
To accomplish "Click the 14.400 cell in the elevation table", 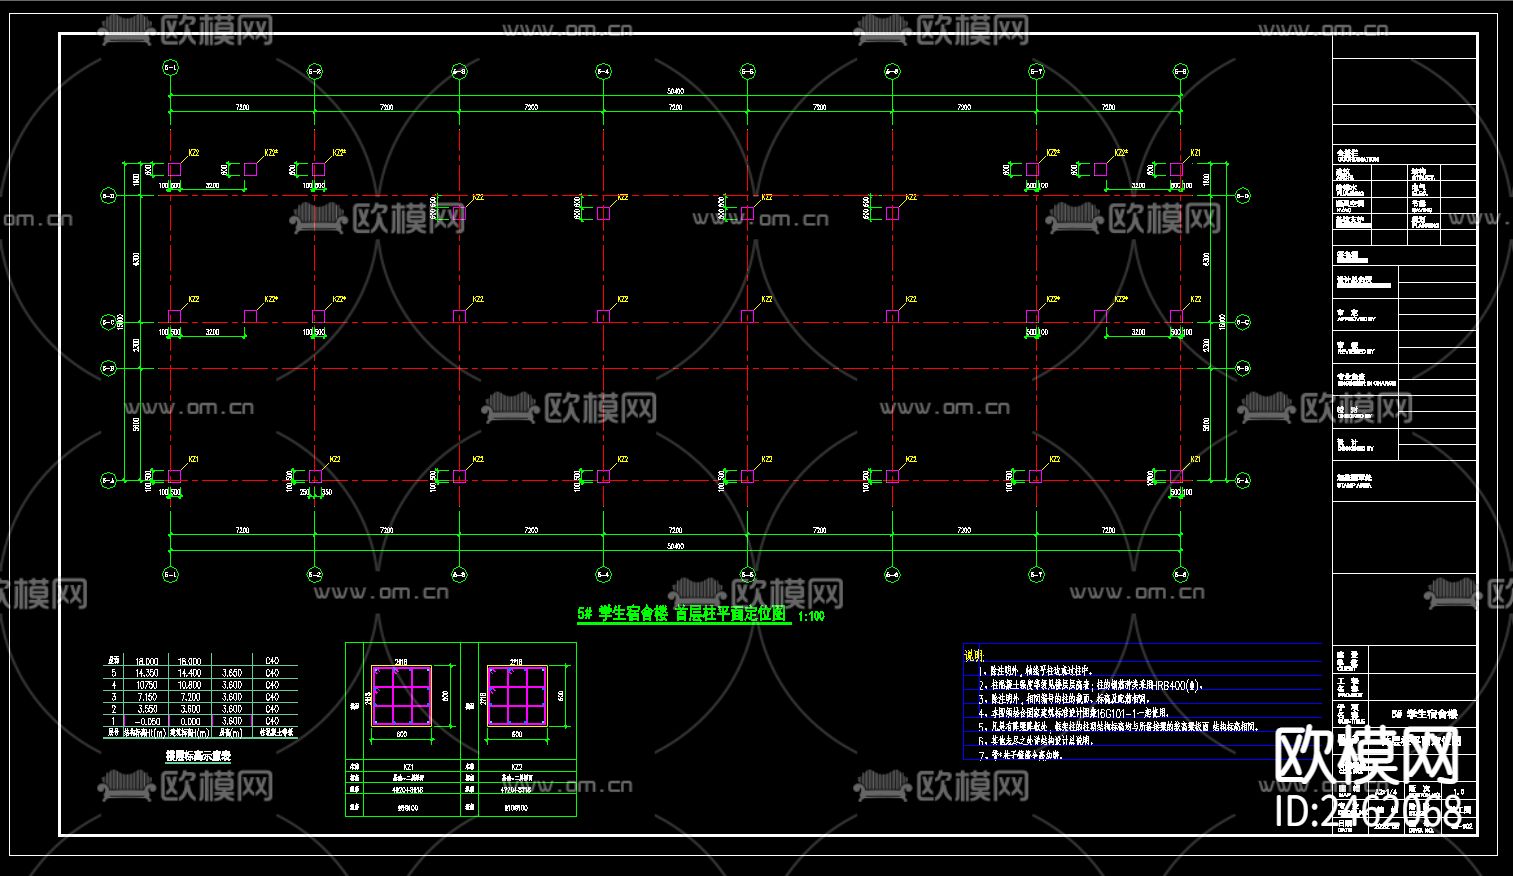I will pos(189,673).
